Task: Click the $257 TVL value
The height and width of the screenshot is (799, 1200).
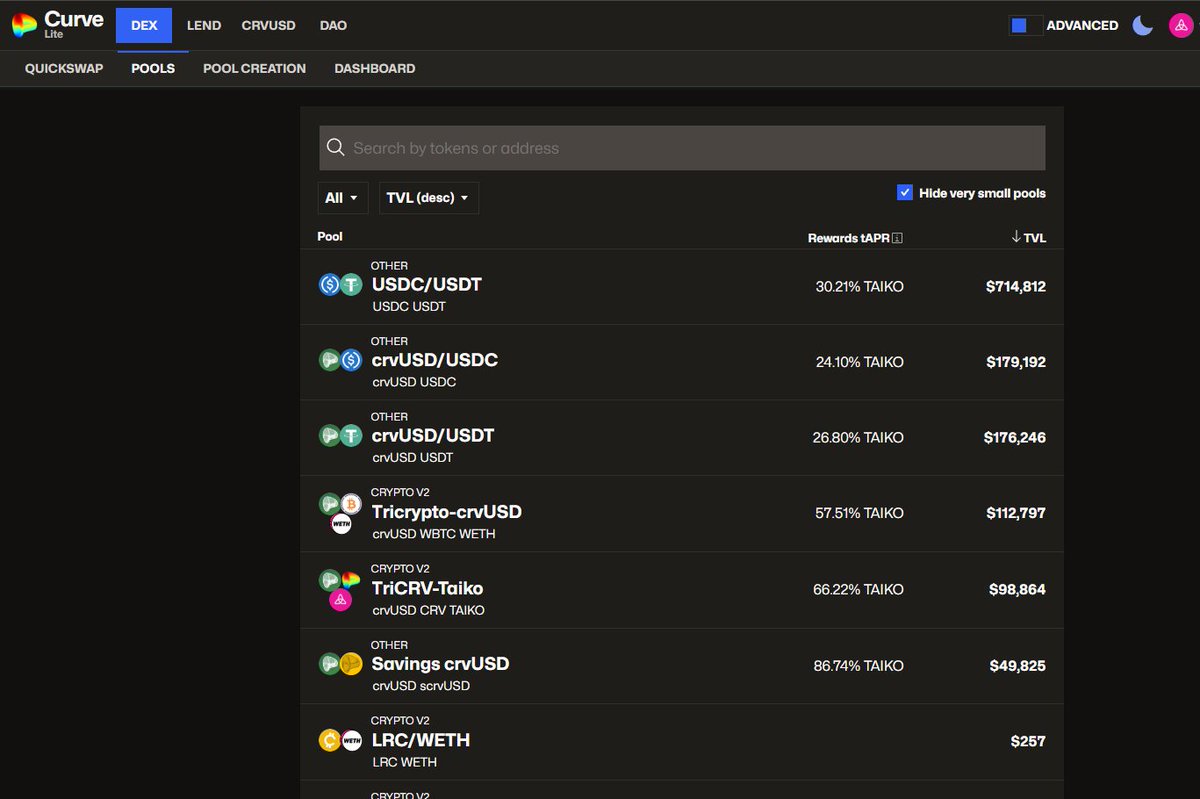Action: point(1028,741)
